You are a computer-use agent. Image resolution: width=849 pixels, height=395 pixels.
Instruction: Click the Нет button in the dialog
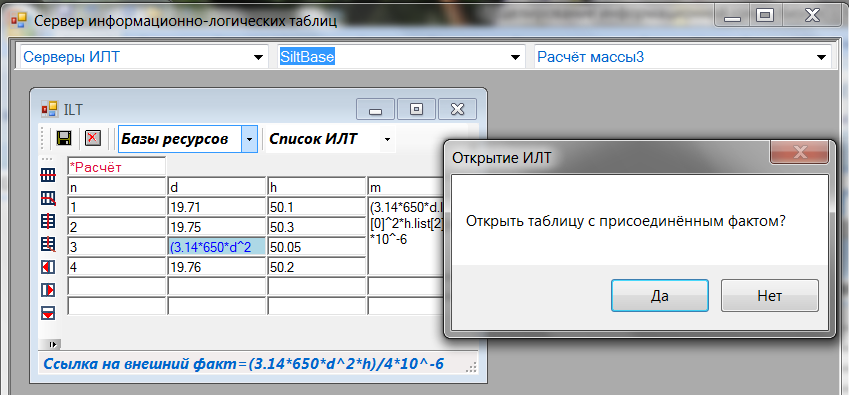[769, 295]
